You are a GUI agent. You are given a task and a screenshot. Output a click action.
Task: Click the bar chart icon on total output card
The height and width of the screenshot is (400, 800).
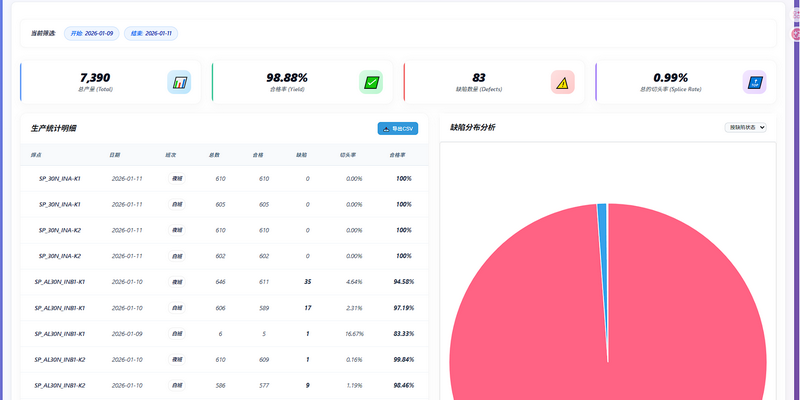[179, 82]
